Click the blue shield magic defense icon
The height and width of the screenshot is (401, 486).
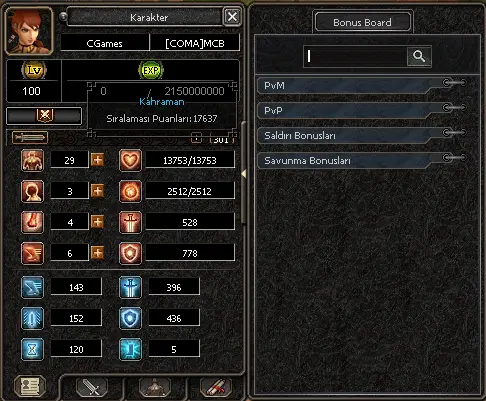point(130,318)
